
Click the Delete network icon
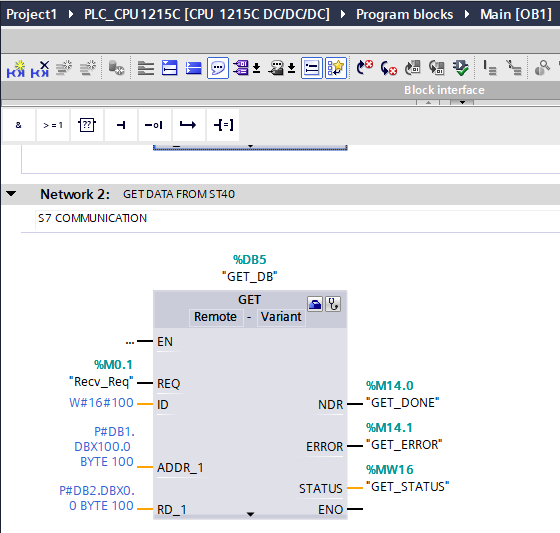[x=40, y=68]
